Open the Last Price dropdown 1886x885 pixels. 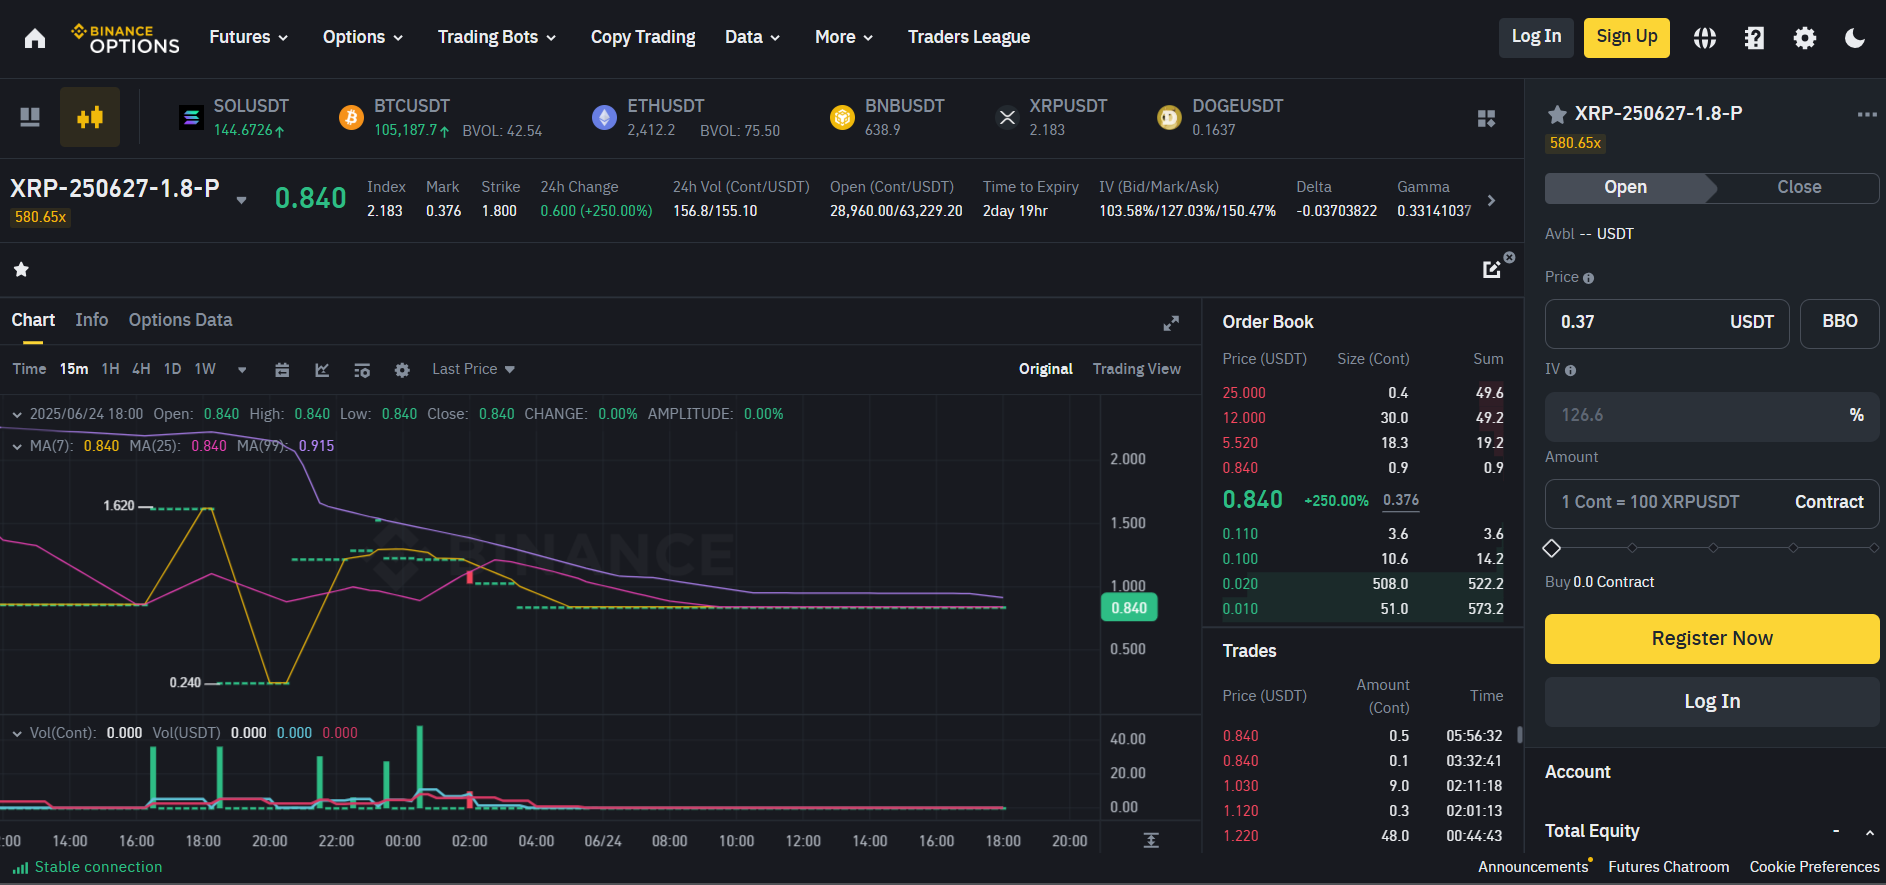473,369
